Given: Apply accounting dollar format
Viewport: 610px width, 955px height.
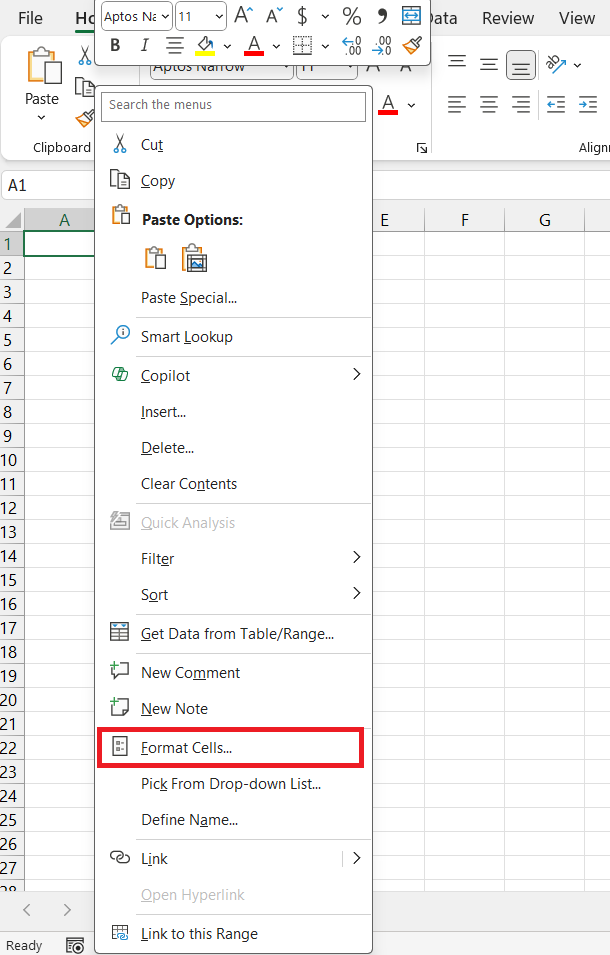Looking at the screenshot, I should click(x=303, y=15).
